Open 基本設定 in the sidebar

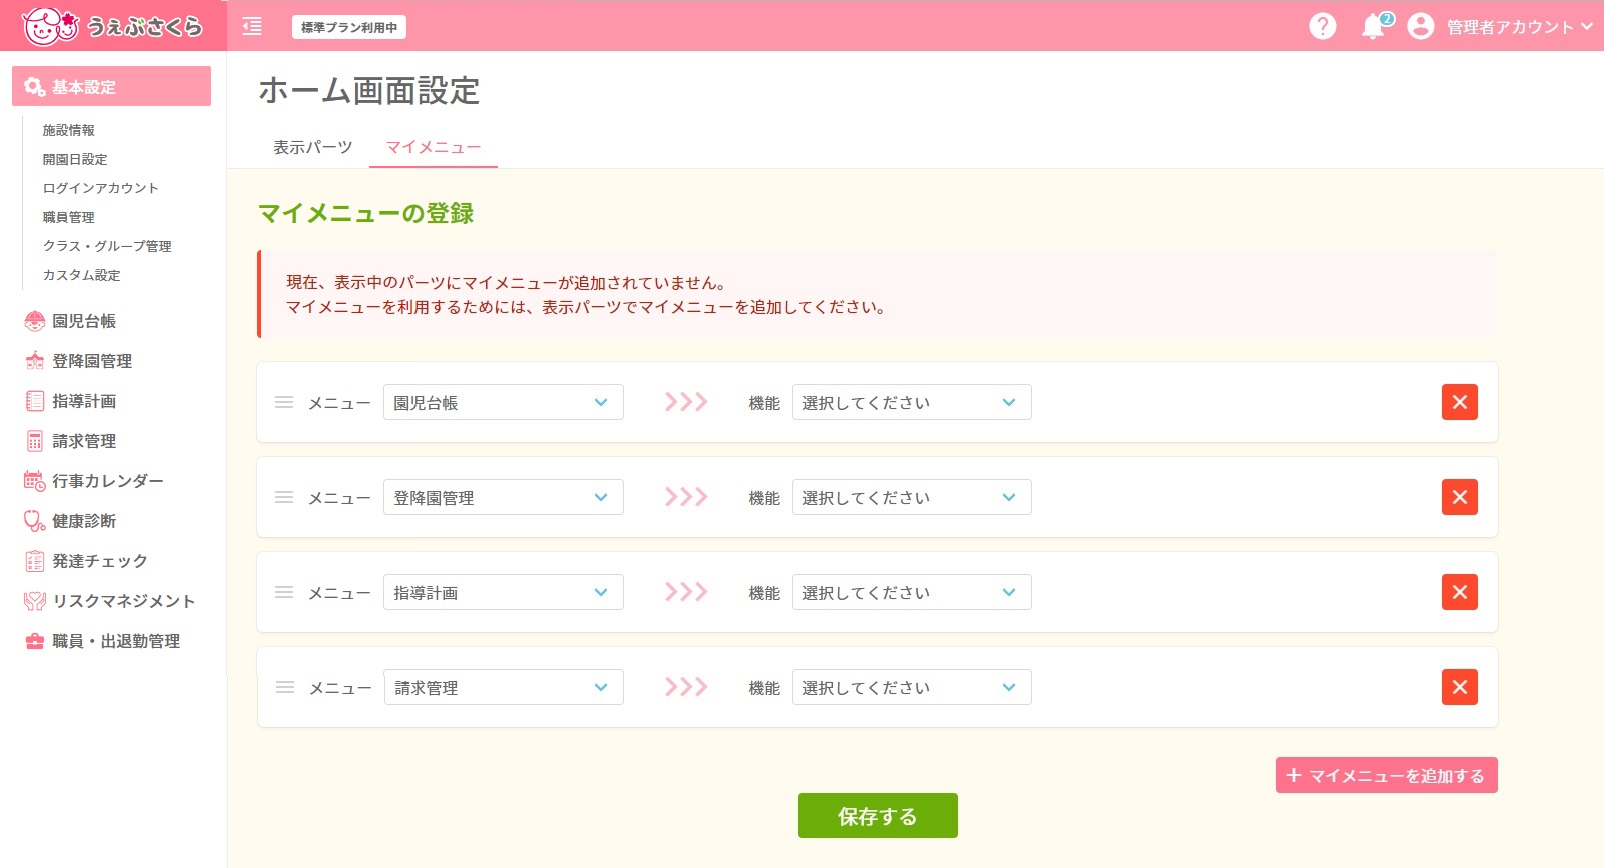click(x=111, y=86)
